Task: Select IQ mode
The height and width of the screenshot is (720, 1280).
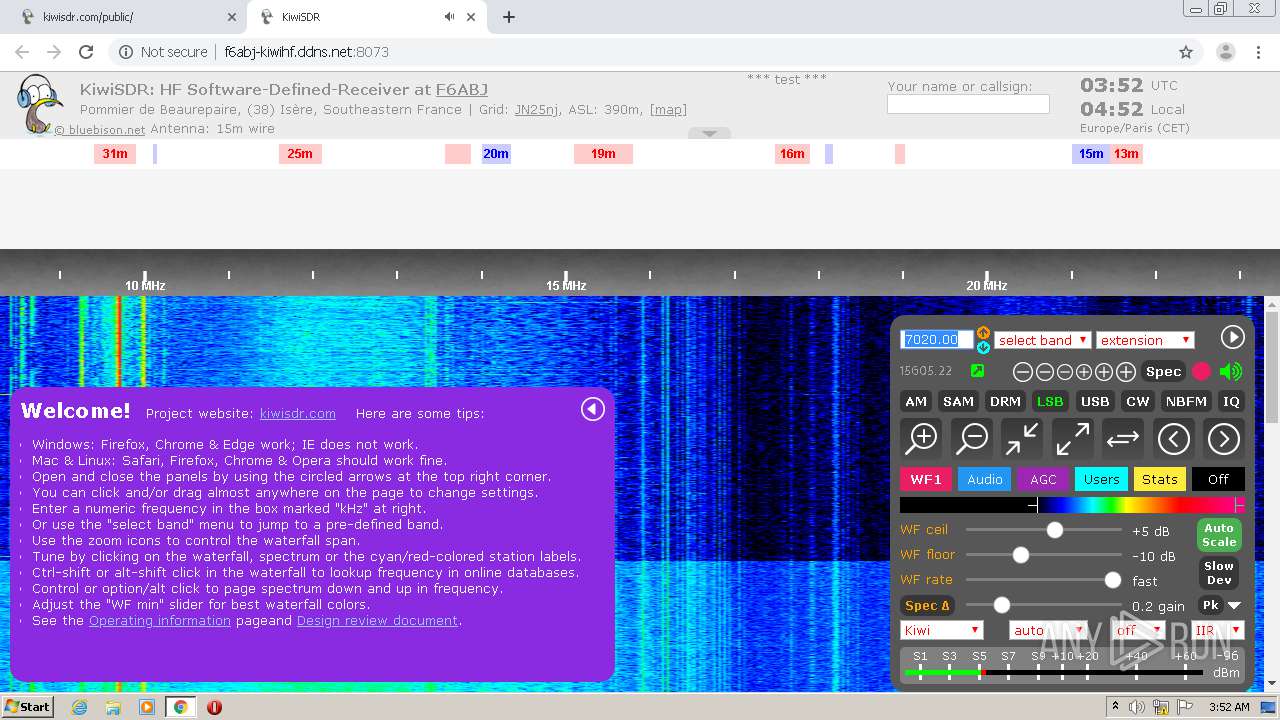Action: [x=1231, y=401]
